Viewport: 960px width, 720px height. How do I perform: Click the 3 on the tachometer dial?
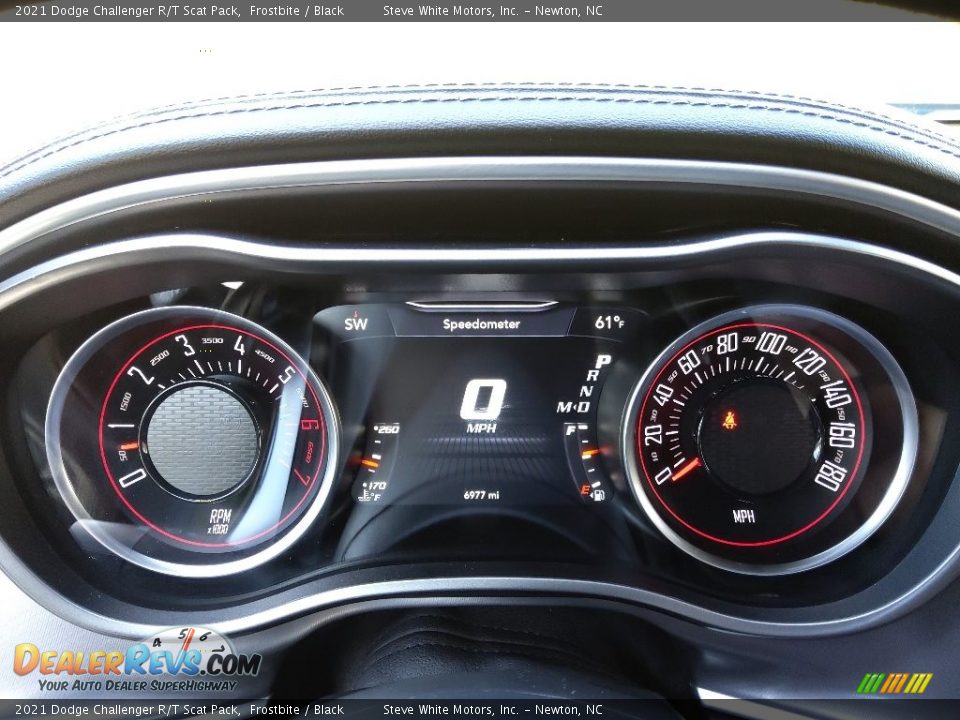185,345
